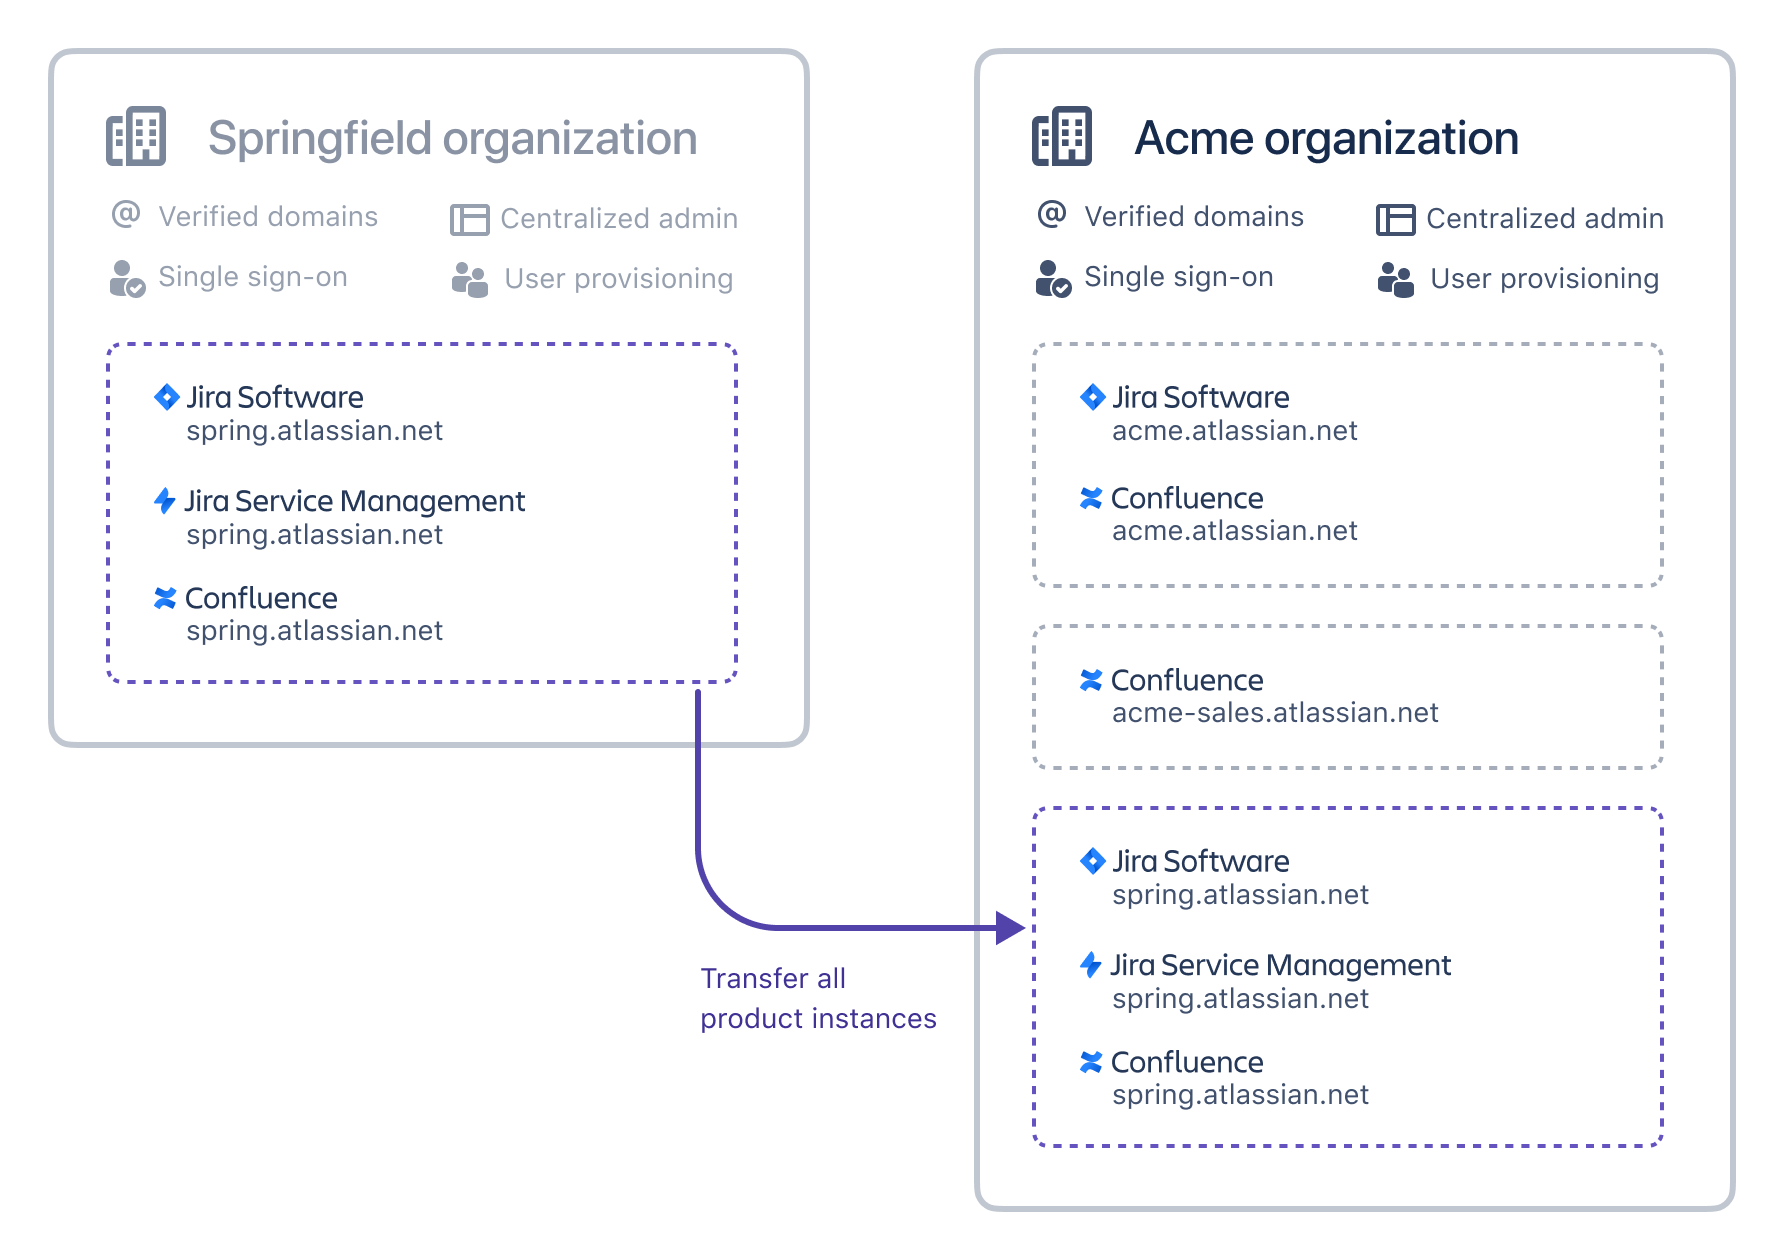Click the Jira Software icon in Springfield organization
This screenshot has width=1788, height=1258.
tap(167, 397)
